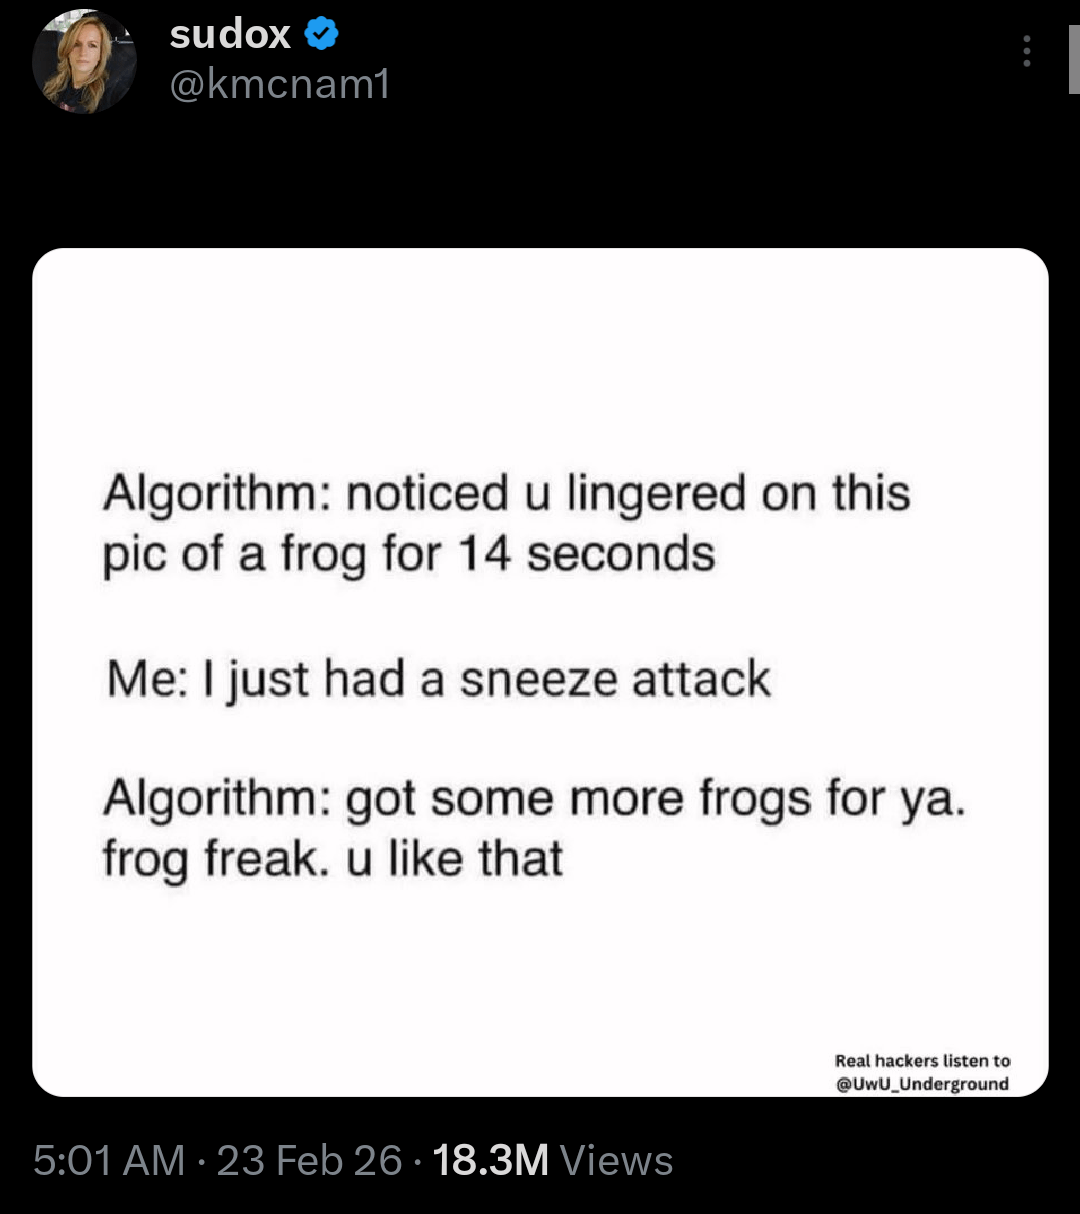Click the 18.3M view count
1080x1214 pixels.
(x=491, y=1161)
